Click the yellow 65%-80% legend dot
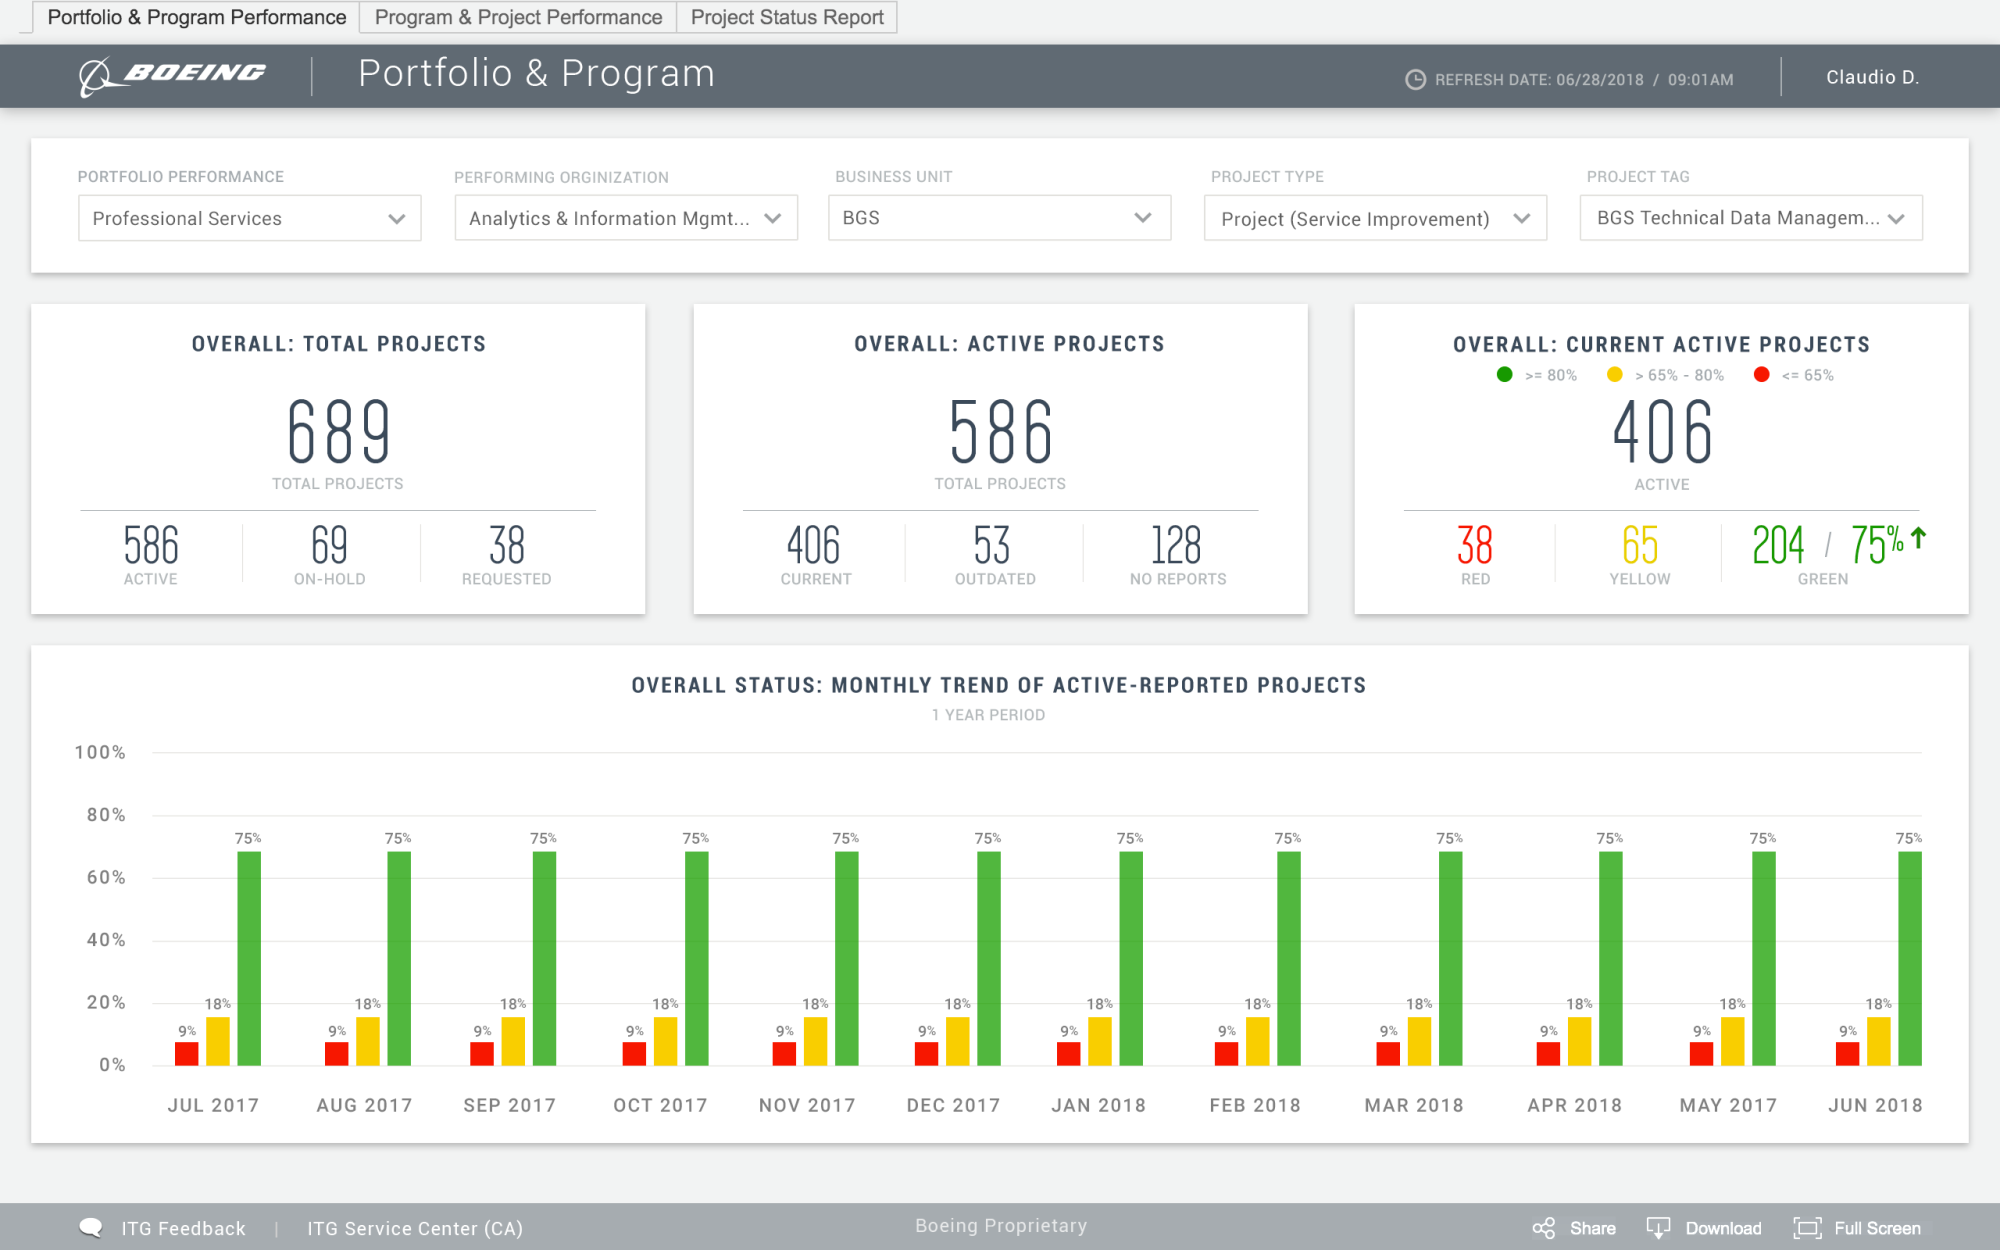This screenshot has width=2000, height=1250. pos(1614,375)
